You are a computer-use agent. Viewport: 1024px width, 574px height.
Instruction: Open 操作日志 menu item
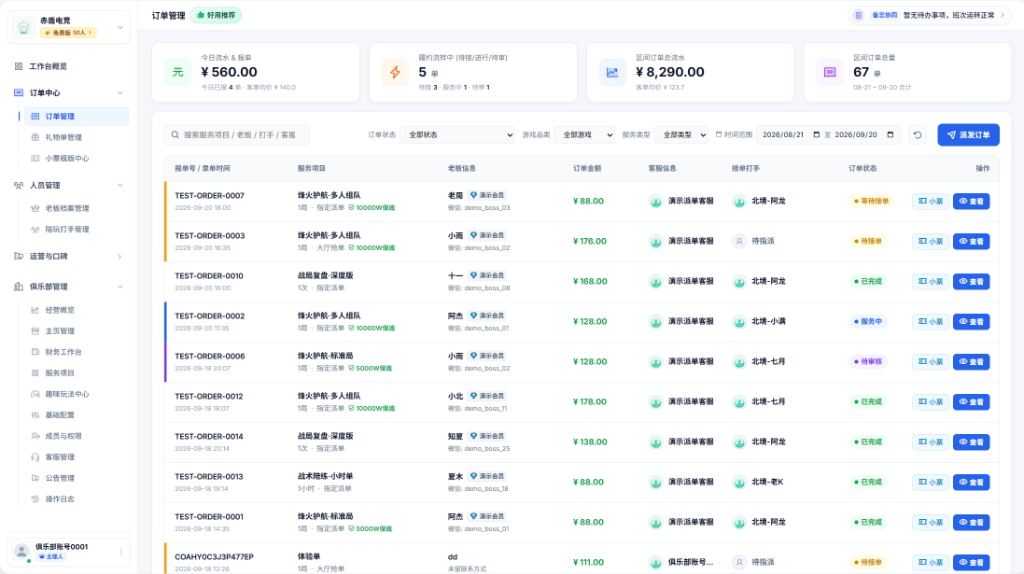click(76, 499)
